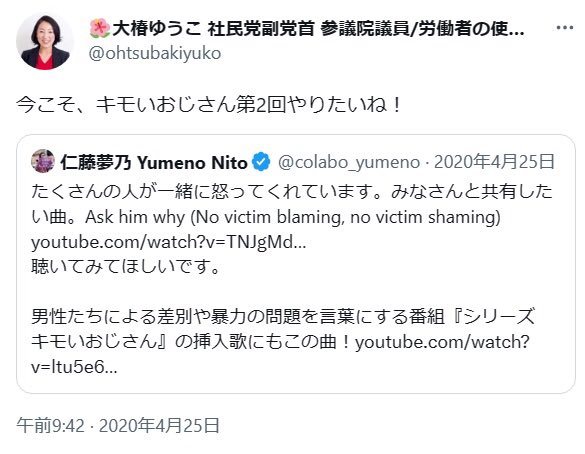
Task: Click the blue verified badge icon
Action: tap(261, 162)
